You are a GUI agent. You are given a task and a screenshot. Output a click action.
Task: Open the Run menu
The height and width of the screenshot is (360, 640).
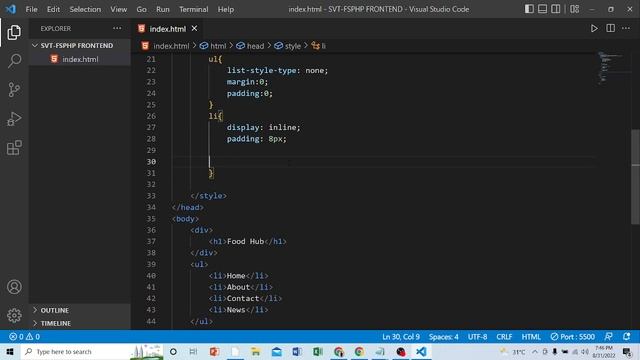coord(162,9)
